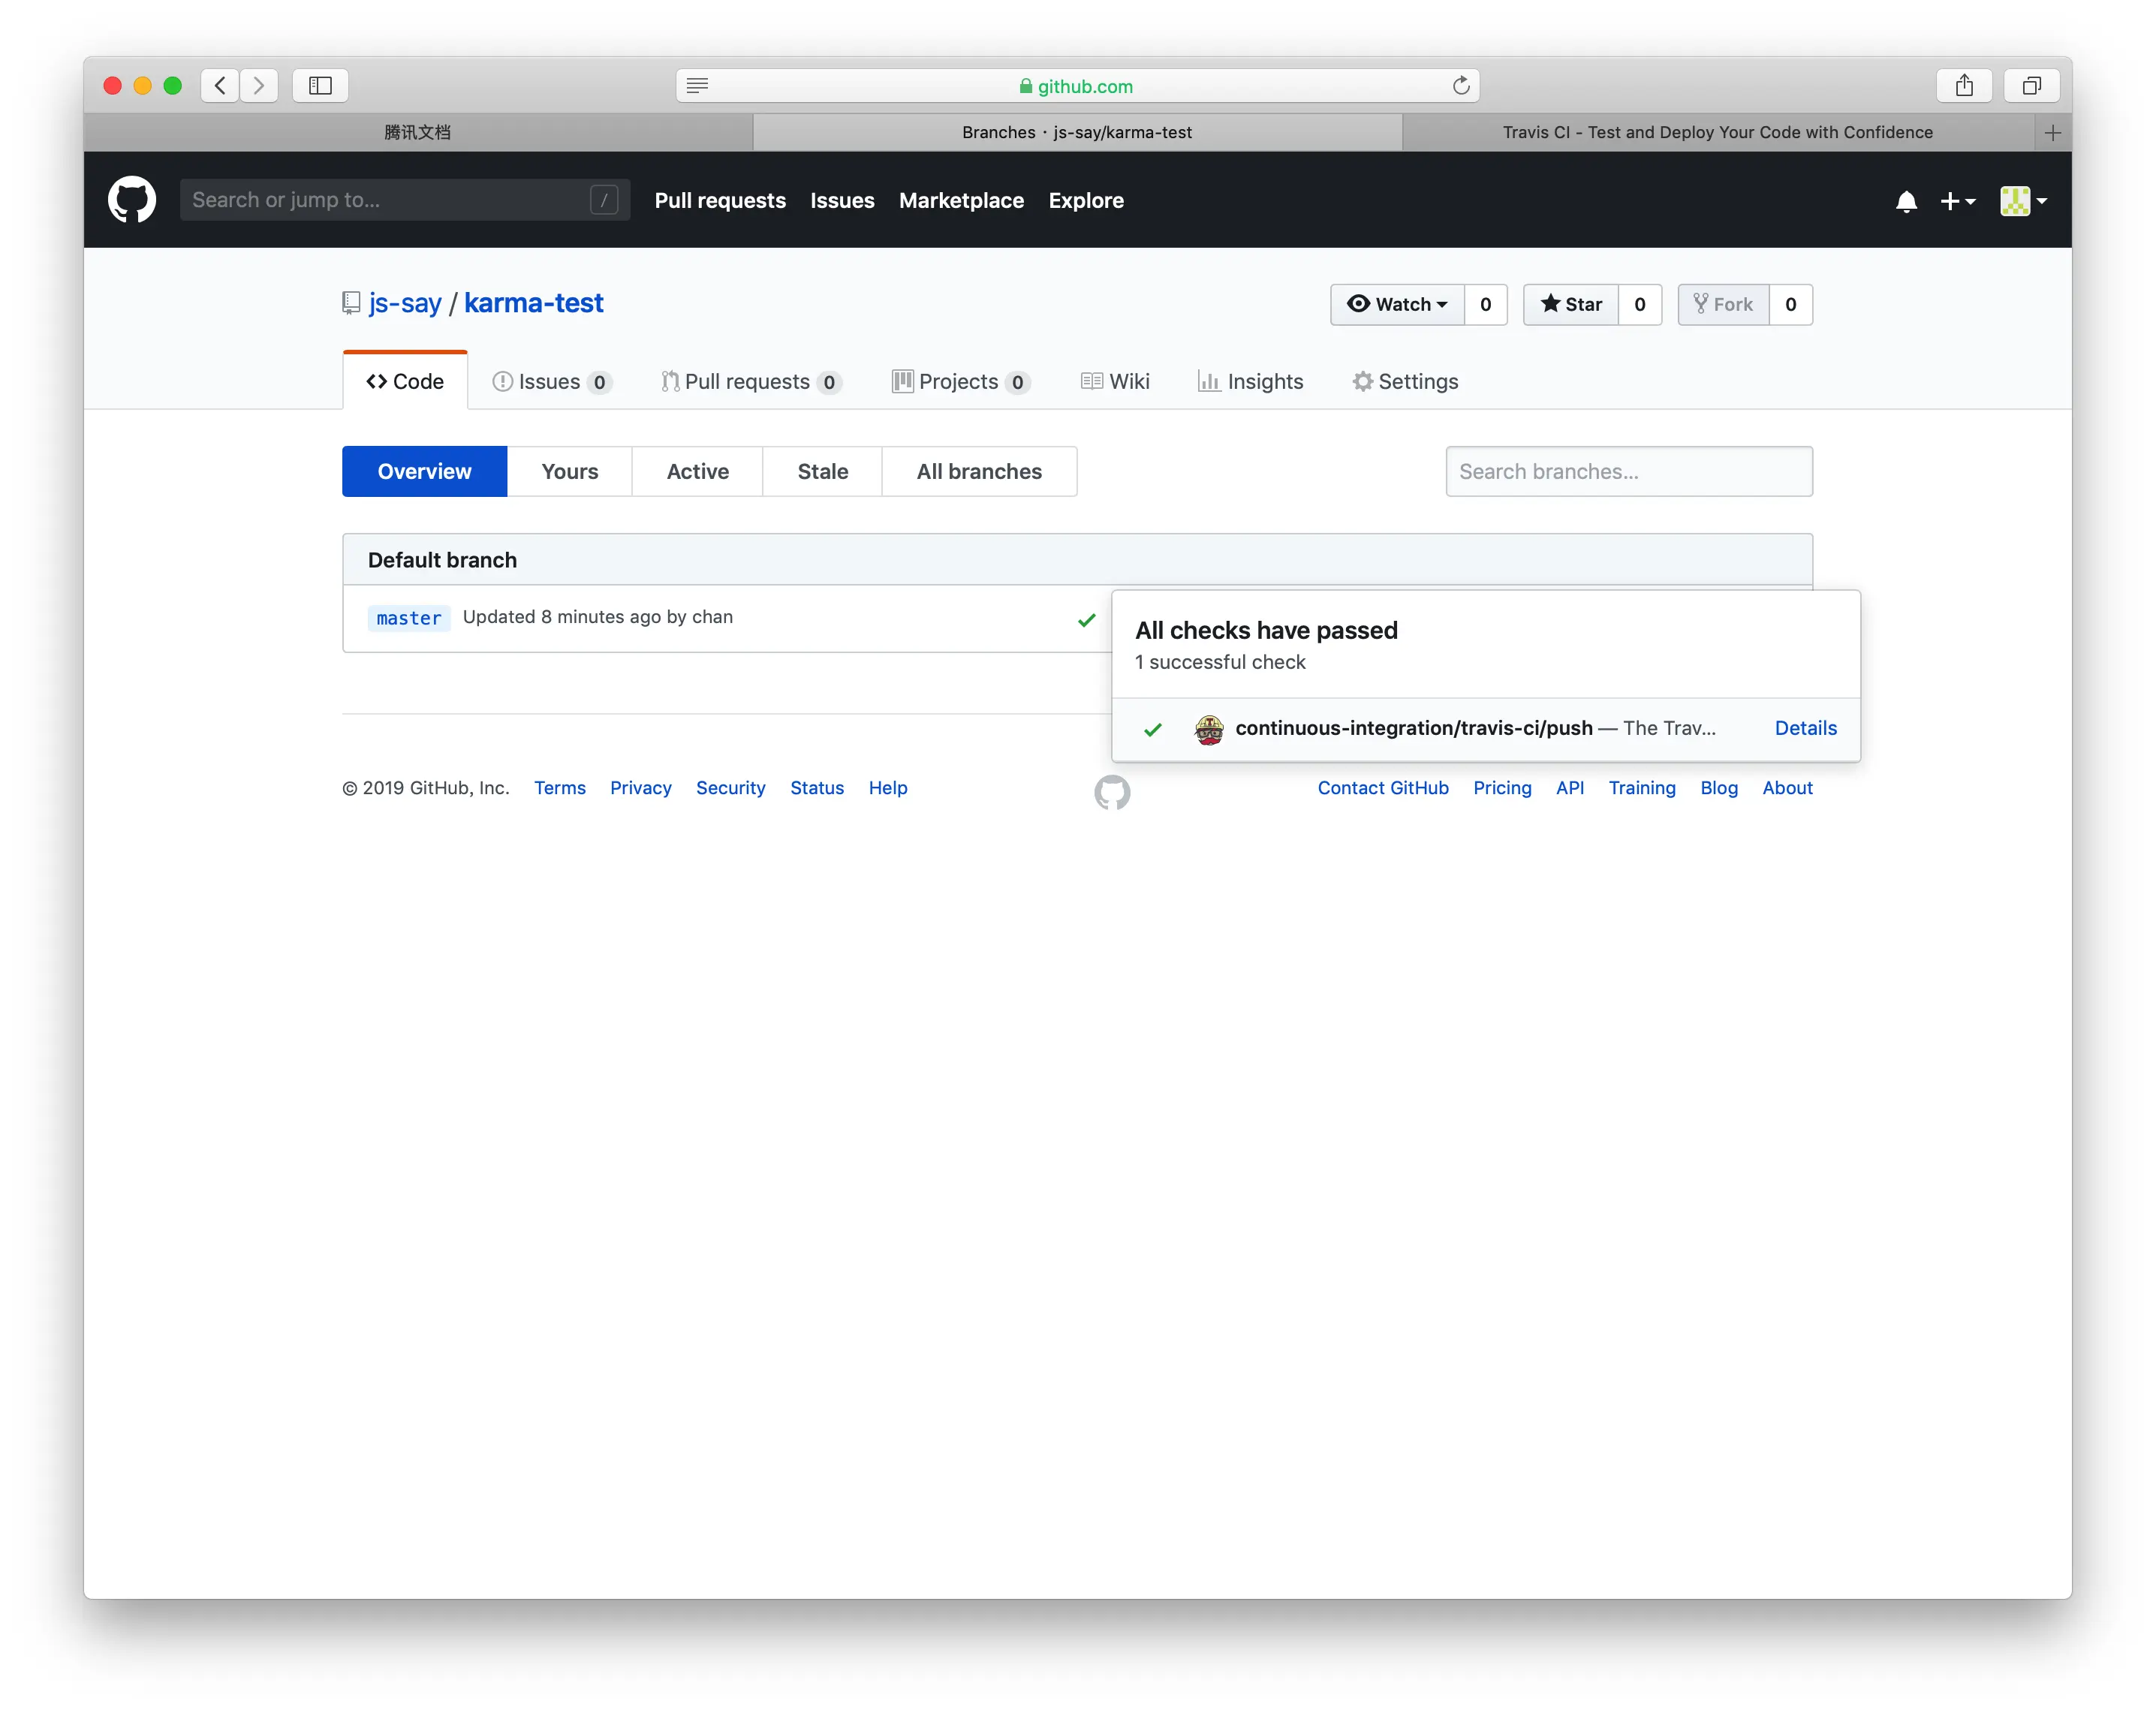Toggle the Safari sidebar button
The image size is (2156, 1710).
pos(320,86)
